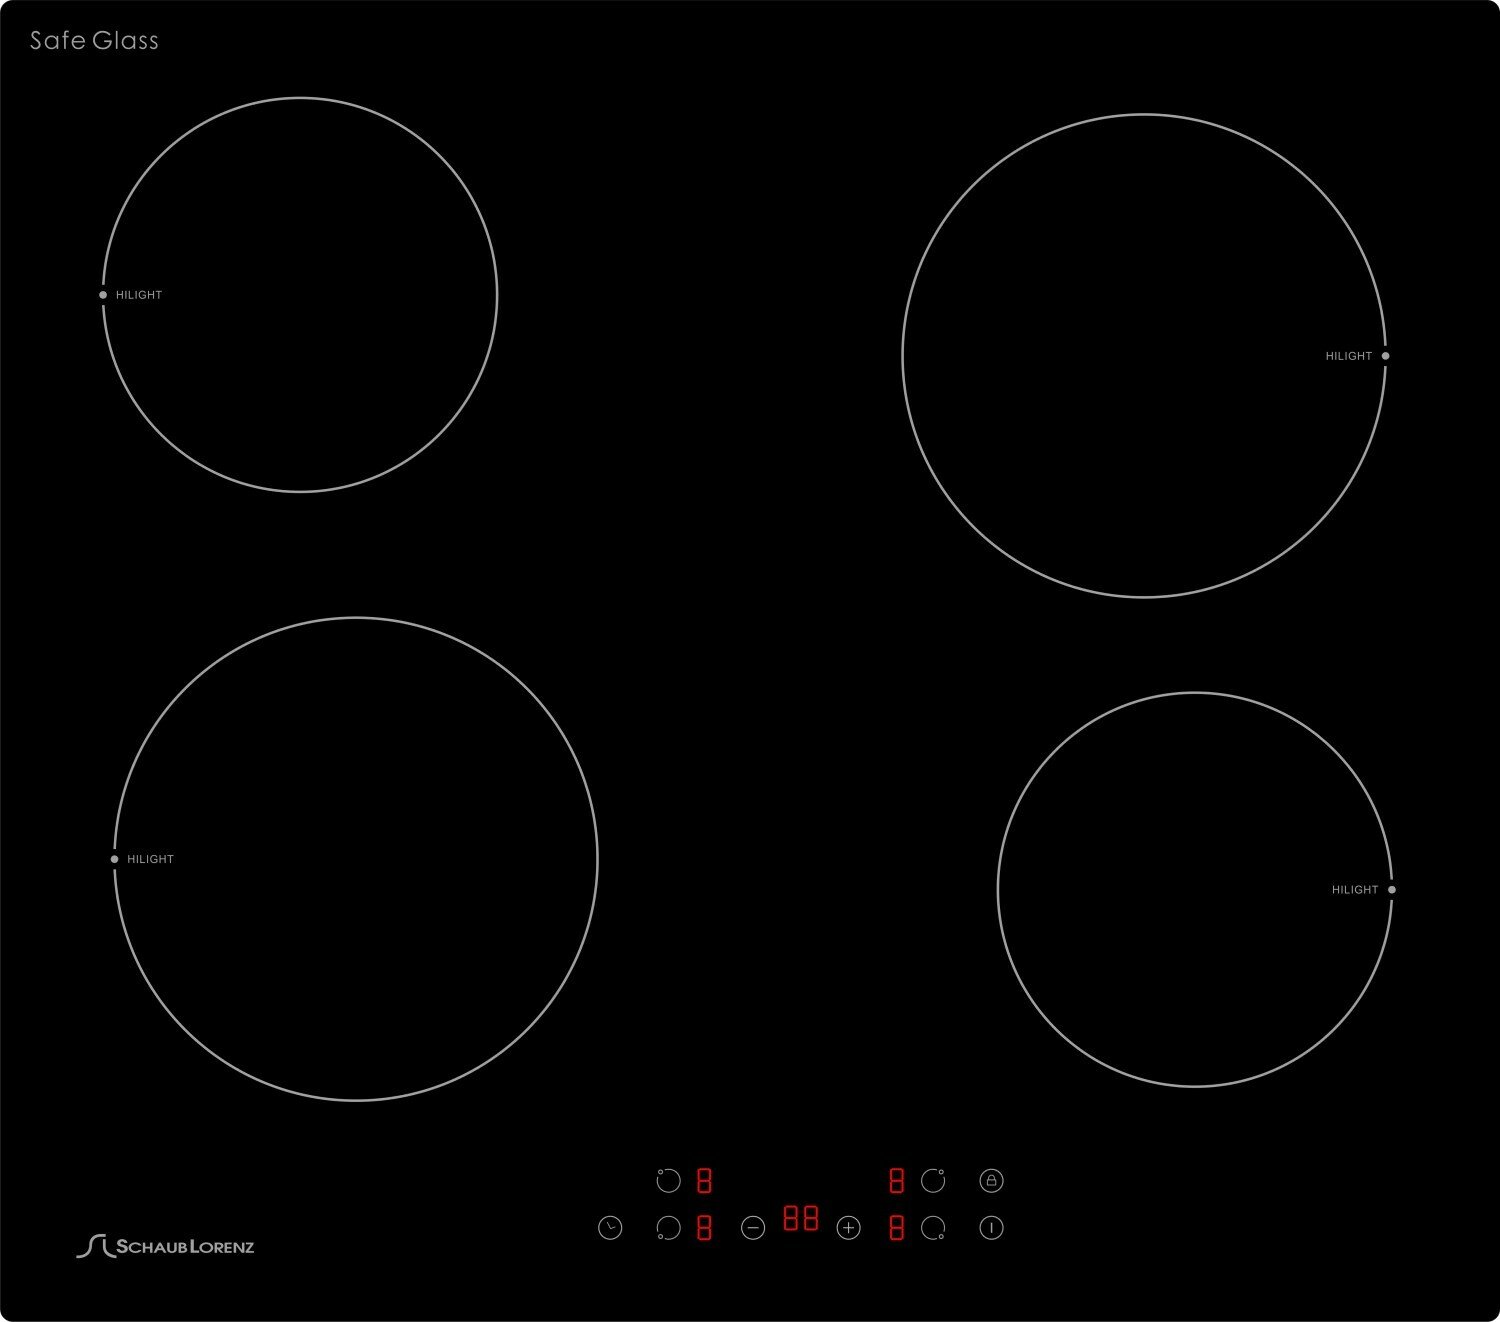
Task: Tap the power on/off key
Action: pos(991,1227)
